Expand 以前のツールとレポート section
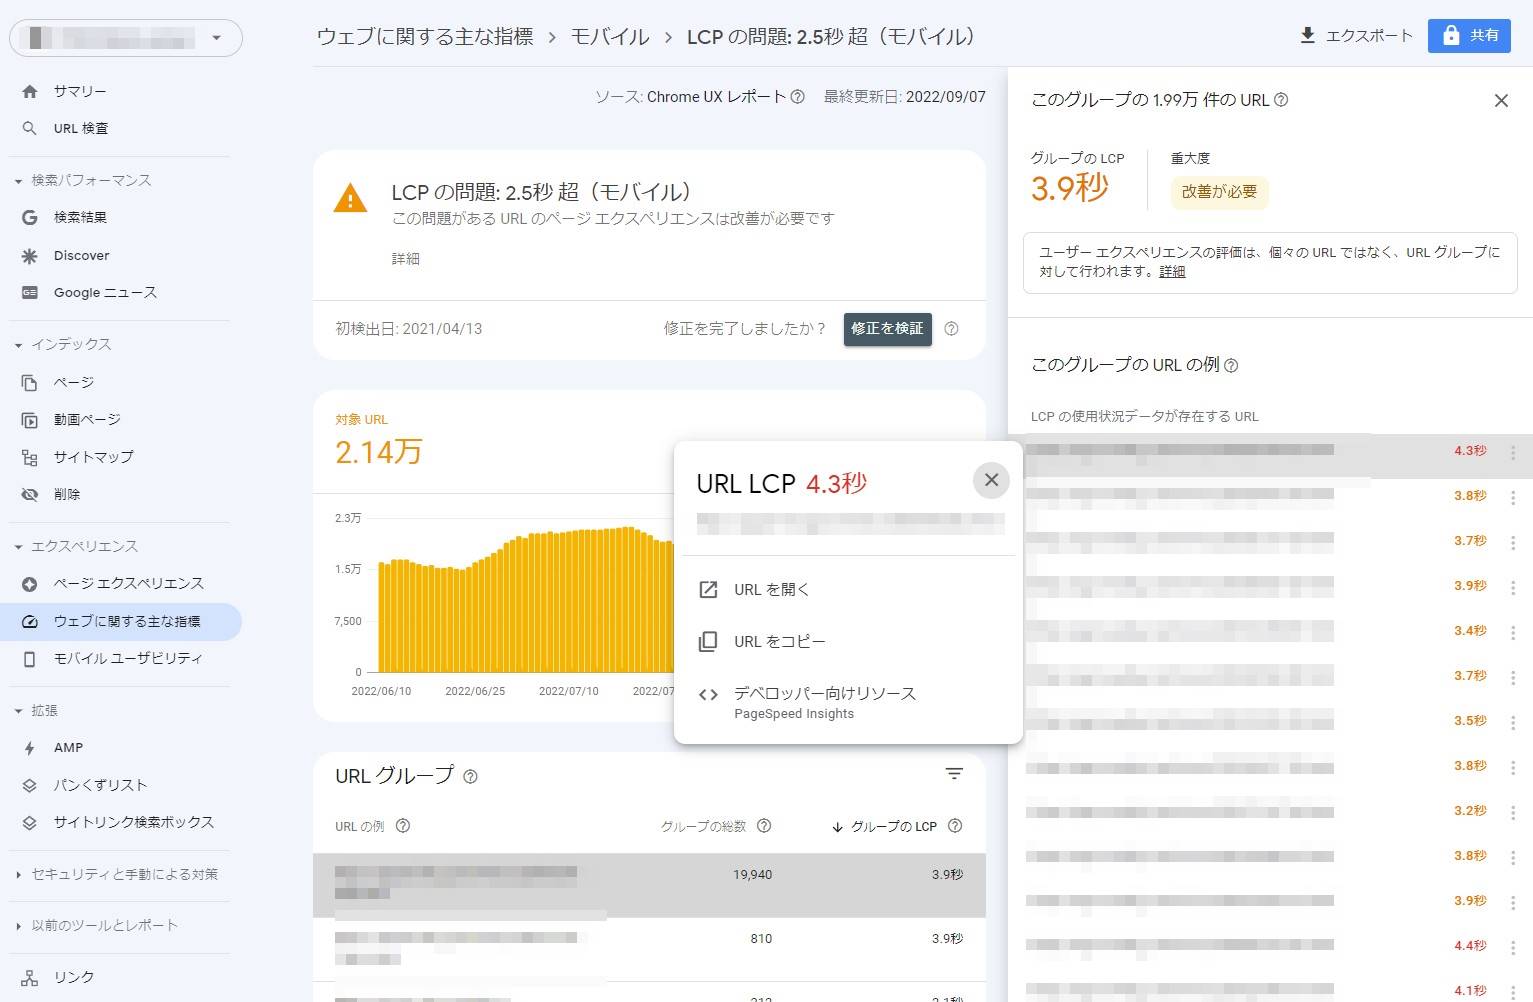 (x=19, y=926)
